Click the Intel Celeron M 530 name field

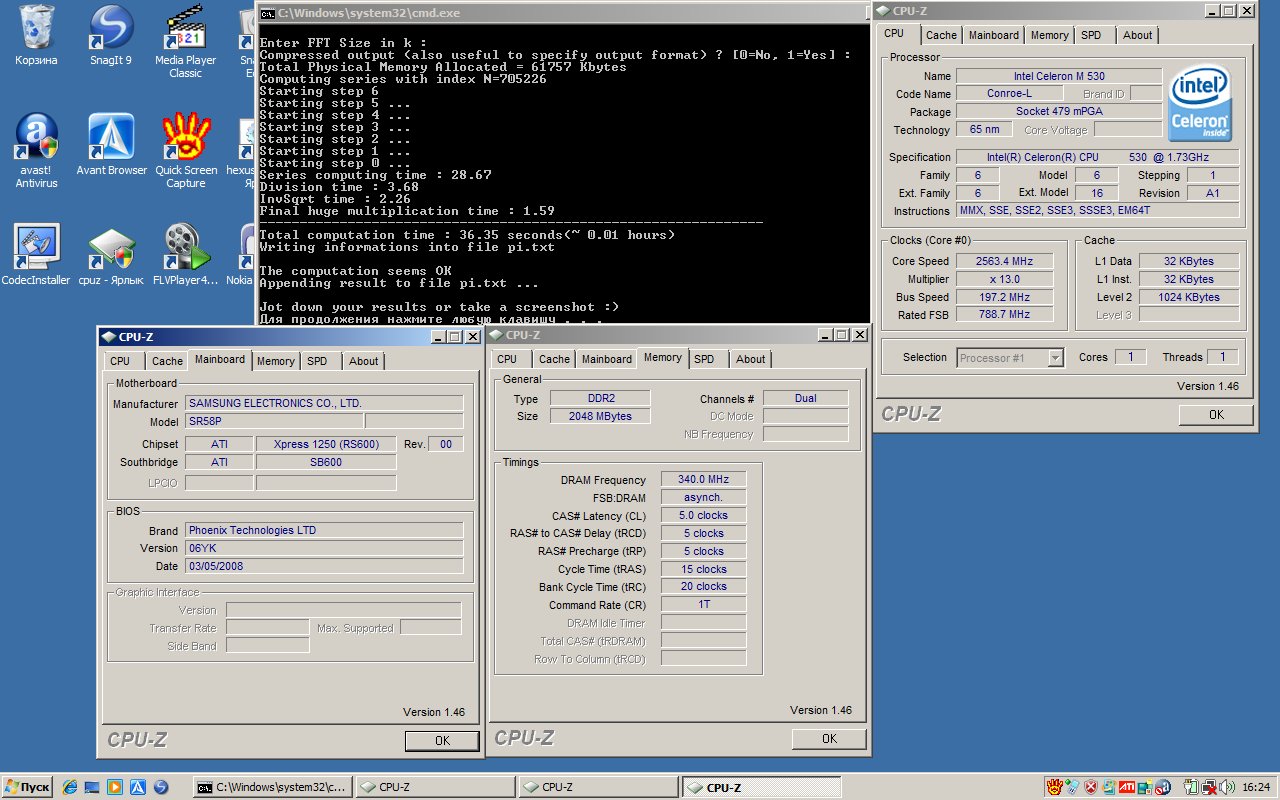pos(1059,76)
